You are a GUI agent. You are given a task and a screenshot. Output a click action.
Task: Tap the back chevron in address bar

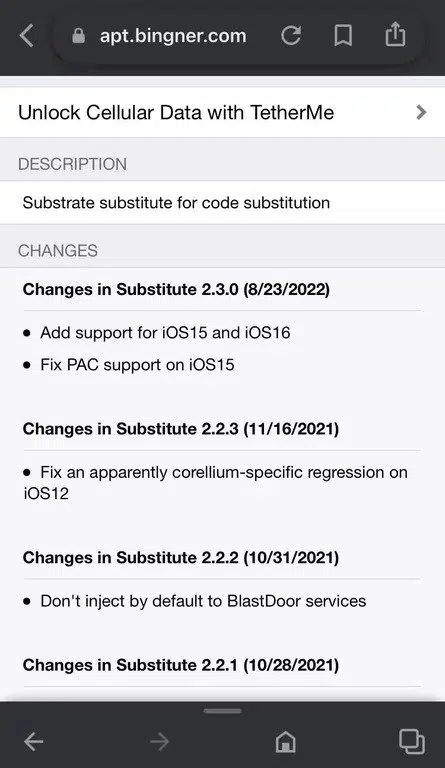(26, 36)
